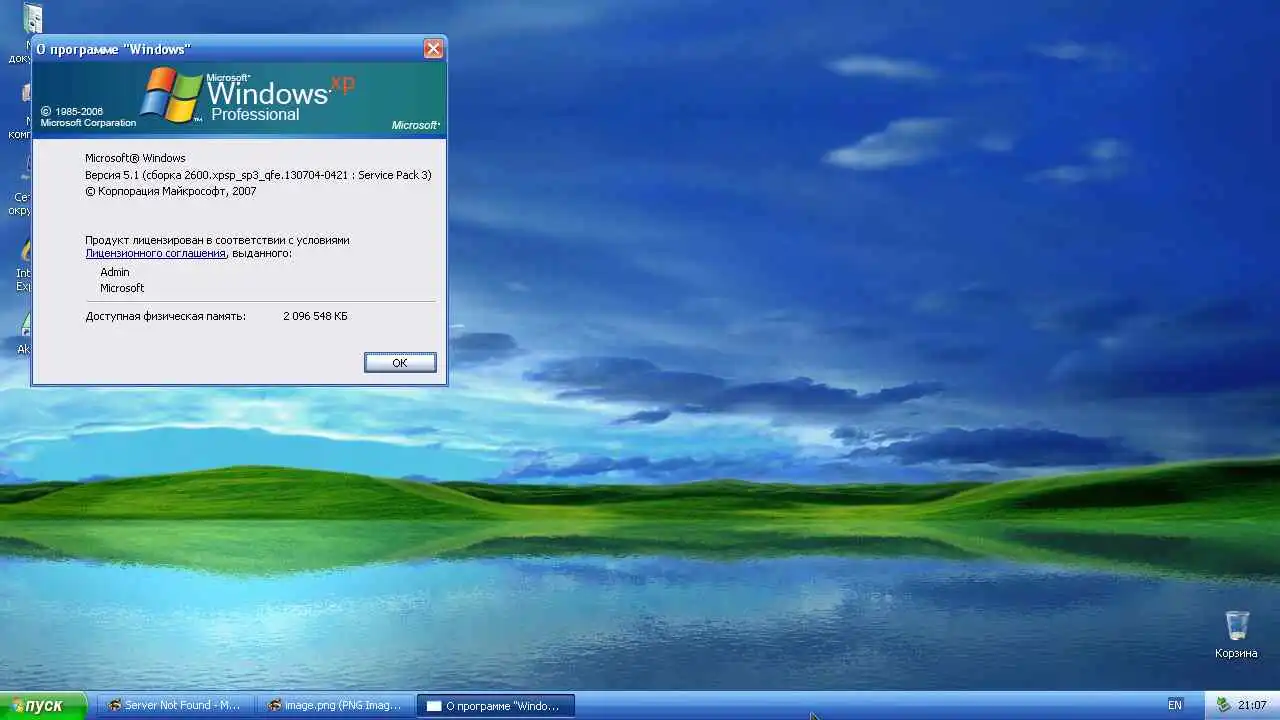Open the EN language indicator
This screenshot has height=720, width=1280.
pos(1175,705)
